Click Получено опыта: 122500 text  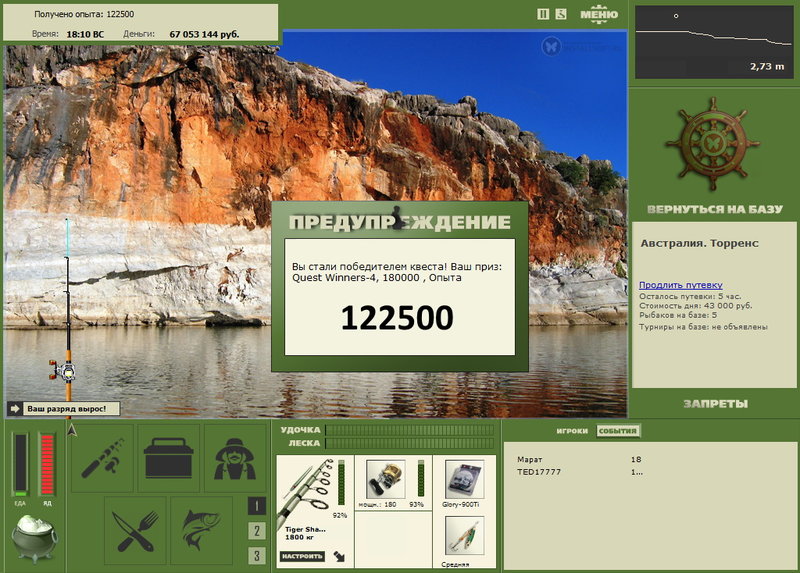coord(84,14)
